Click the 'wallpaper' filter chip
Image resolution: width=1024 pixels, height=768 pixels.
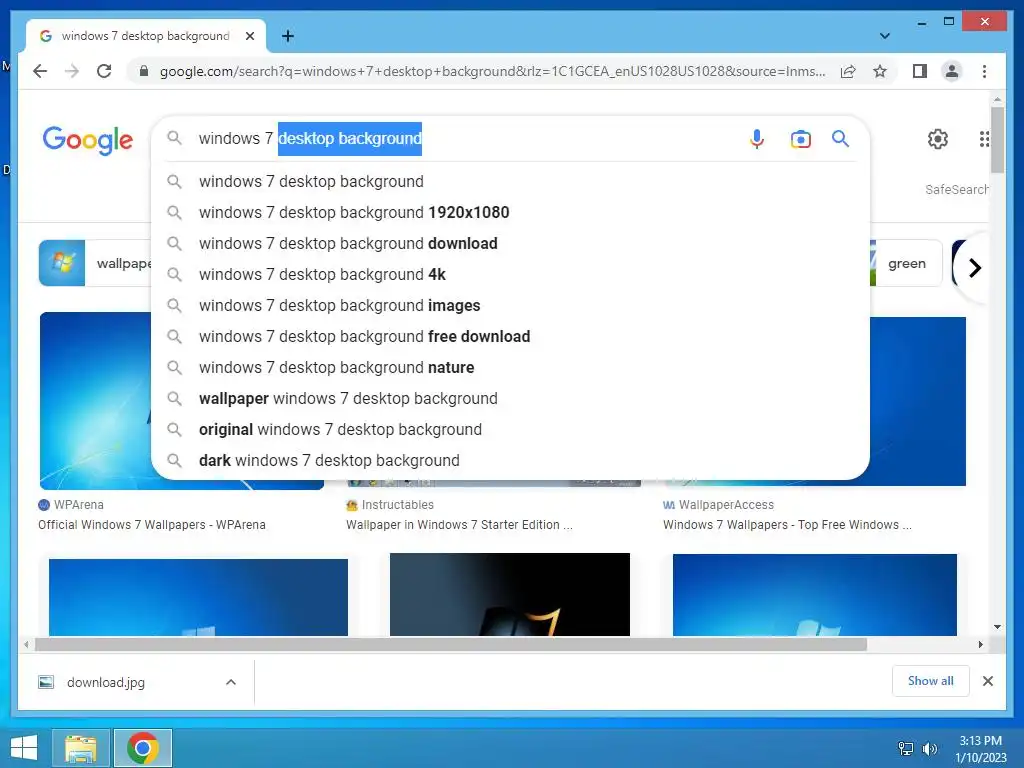point(95,263)
